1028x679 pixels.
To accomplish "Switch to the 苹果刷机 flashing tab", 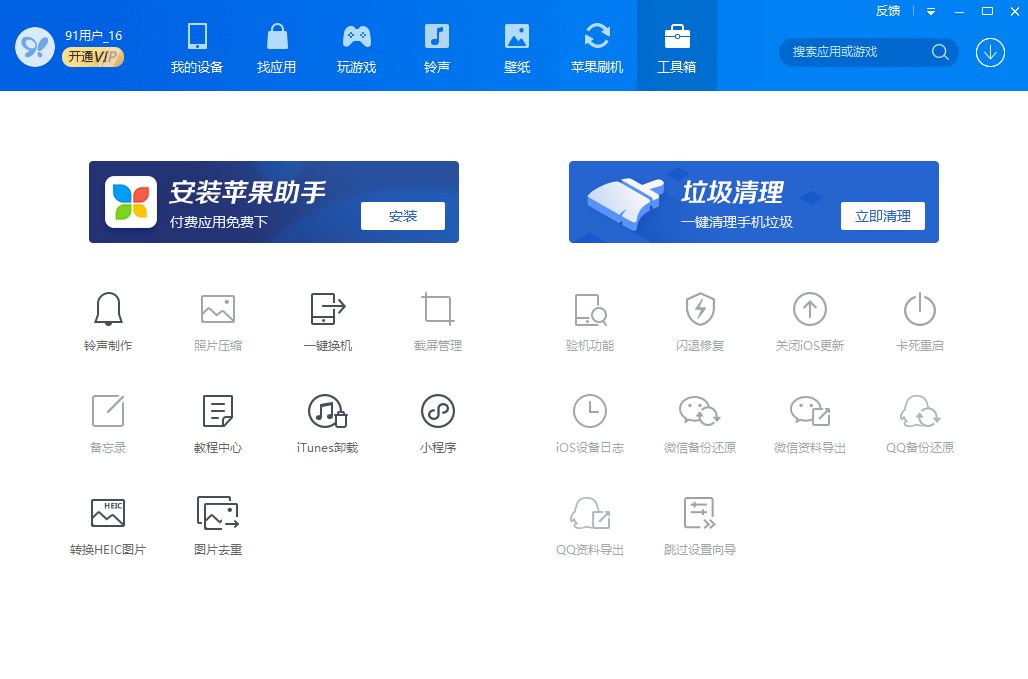I will [597, 47].
